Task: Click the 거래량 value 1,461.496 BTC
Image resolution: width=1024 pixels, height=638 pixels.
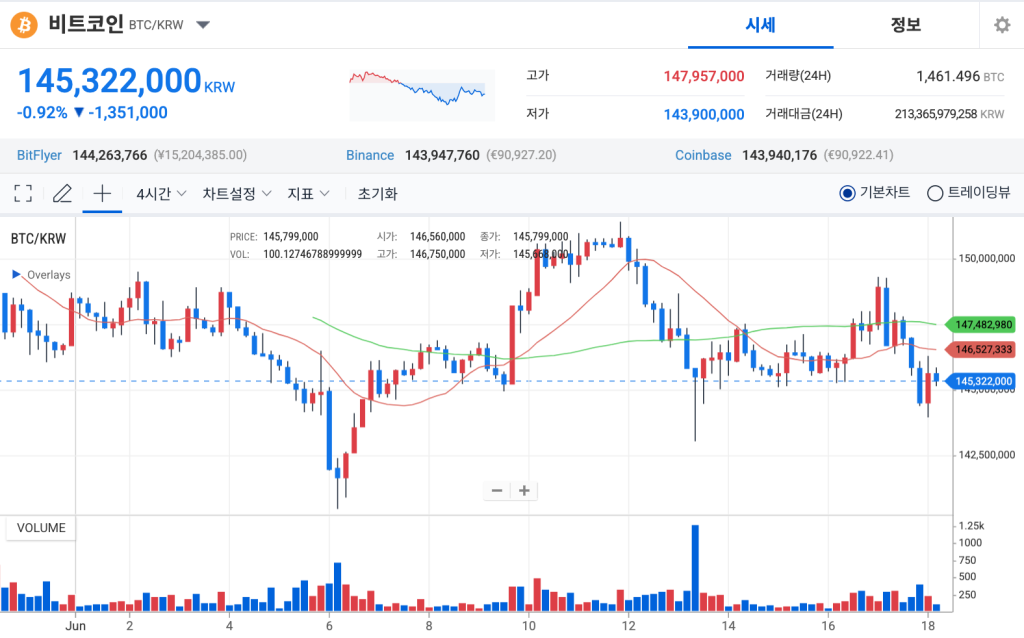Action: pos(960,76)
